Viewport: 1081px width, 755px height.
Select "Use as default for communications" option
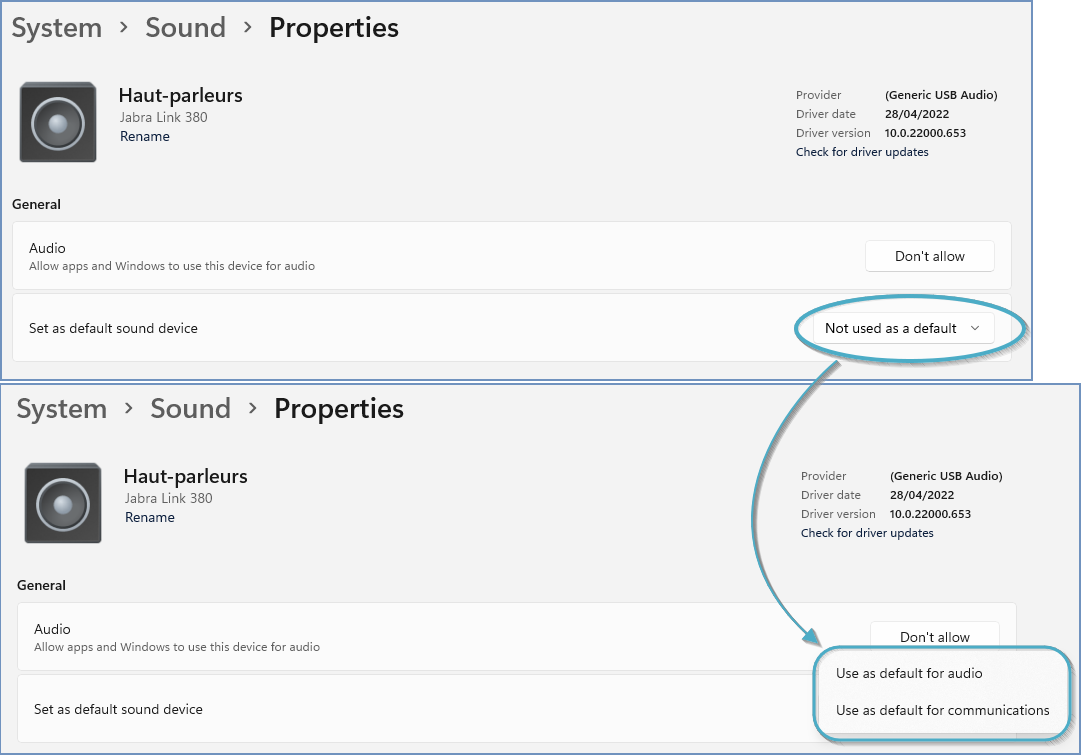(942, 710)
